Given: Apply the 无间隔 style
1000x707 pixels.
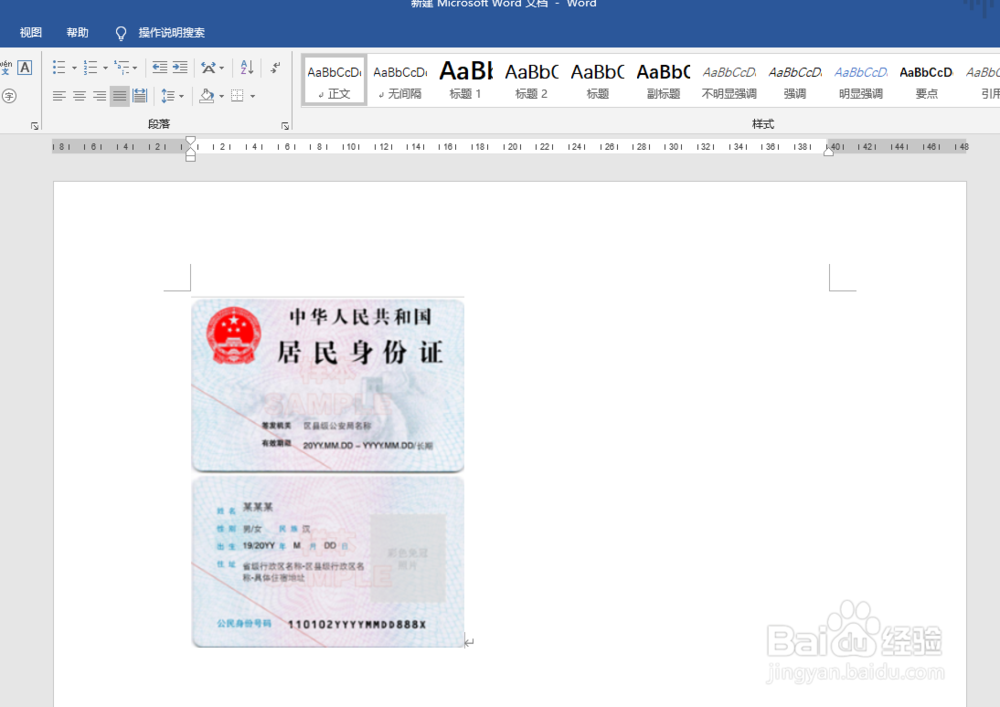Looking at the screenshot, I should 399,80.
